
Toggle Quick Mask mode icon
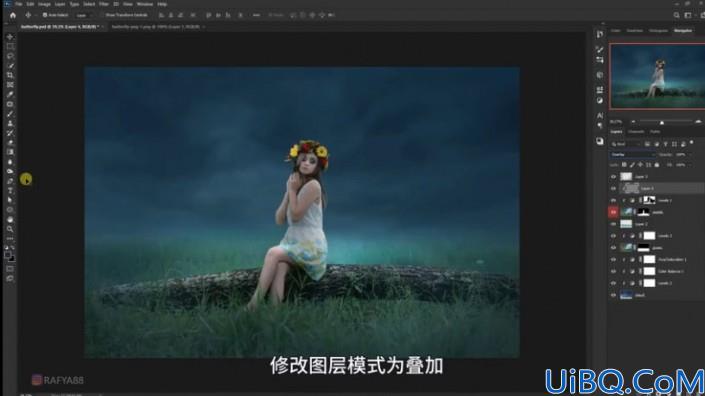pos(10,269)
